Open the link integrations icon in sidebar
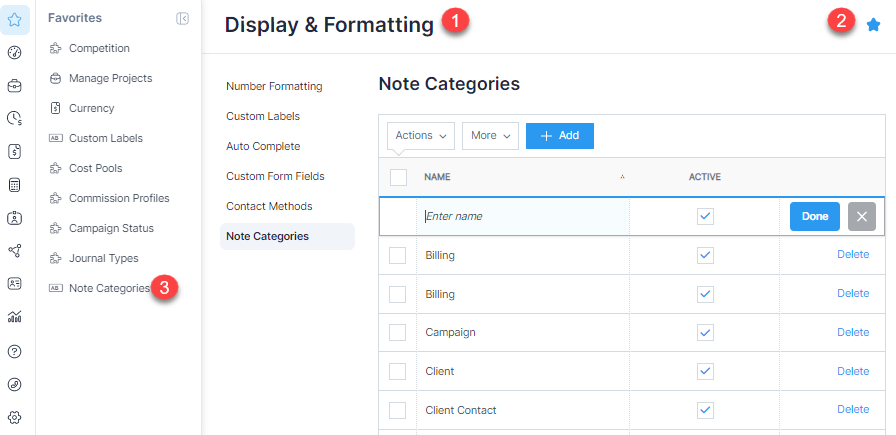Viewport: 896px width, 435px height. click(15, 385)
